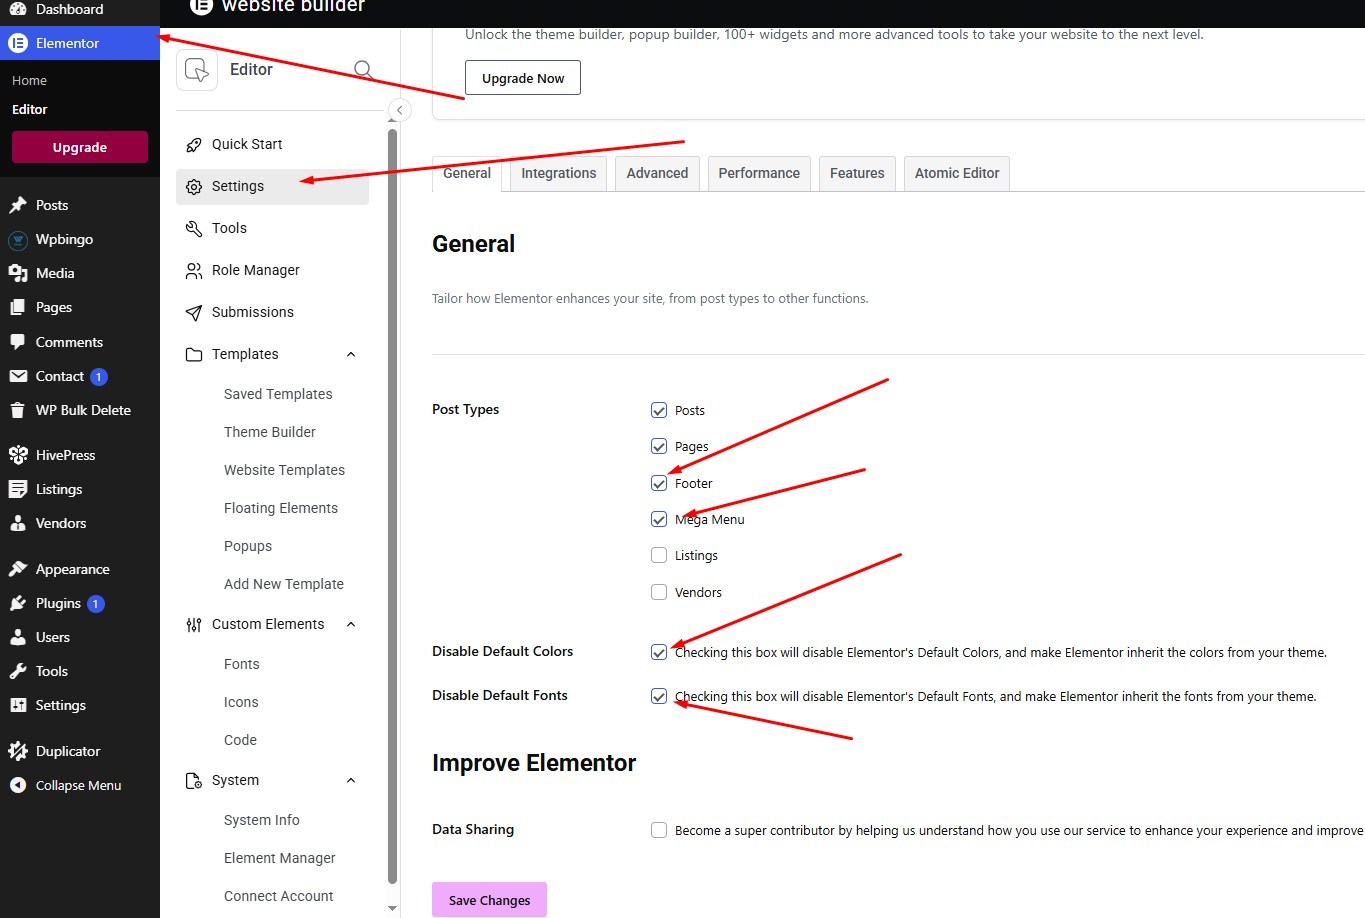Select the General tab
Image resolution: width=1365 pixels, height=918 pixels.
pos(467,173)
